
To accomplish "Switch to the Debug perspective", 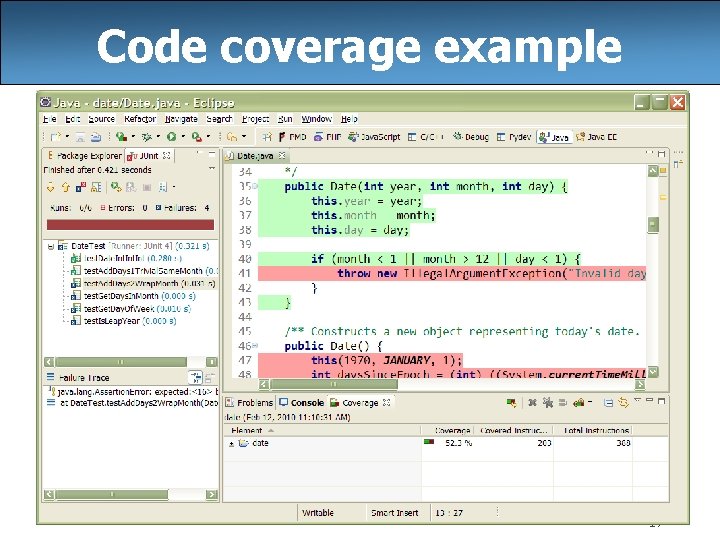I will (471, 137).
